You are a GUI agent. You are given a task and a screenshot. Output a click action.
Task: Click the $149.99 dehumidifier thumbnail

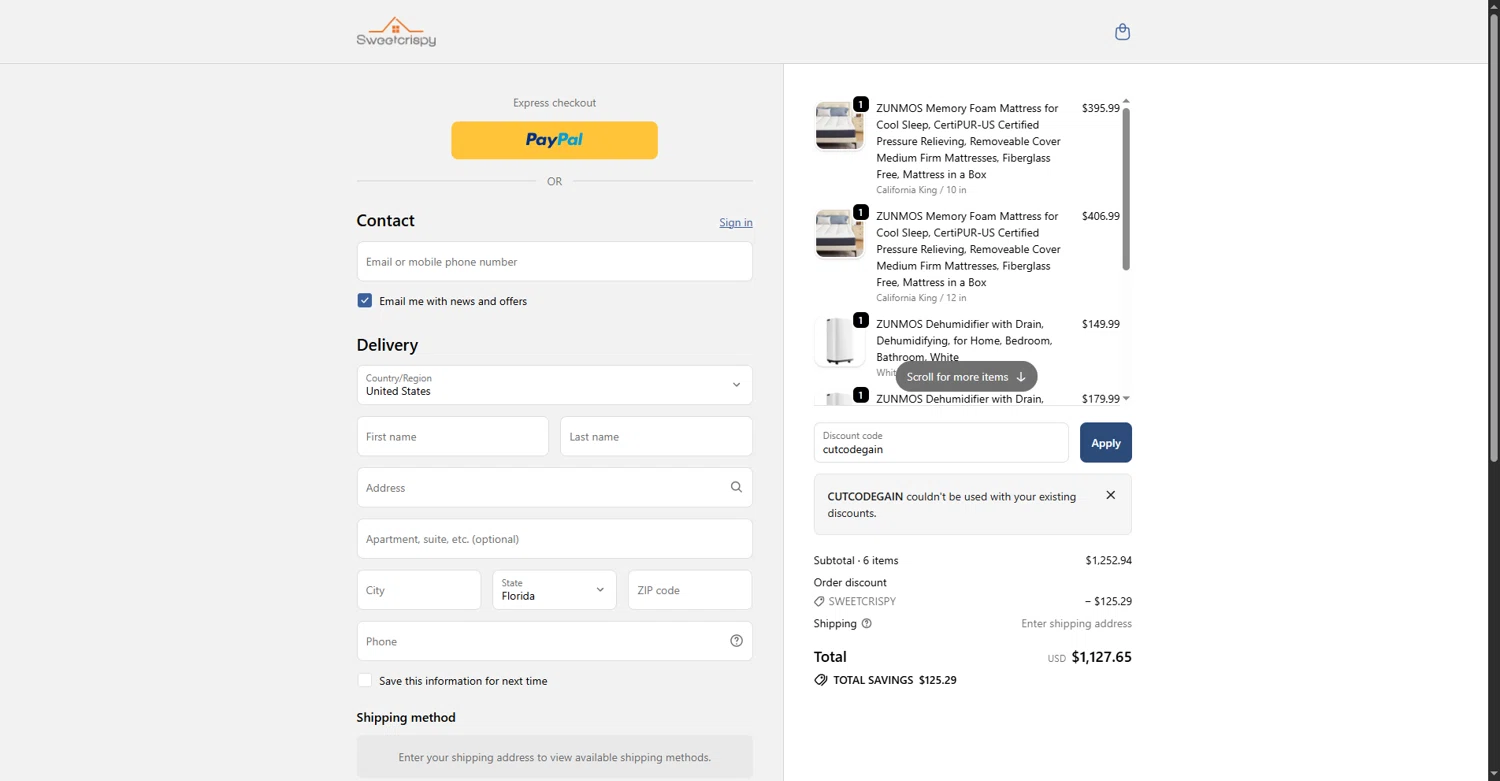pos(839,342)
